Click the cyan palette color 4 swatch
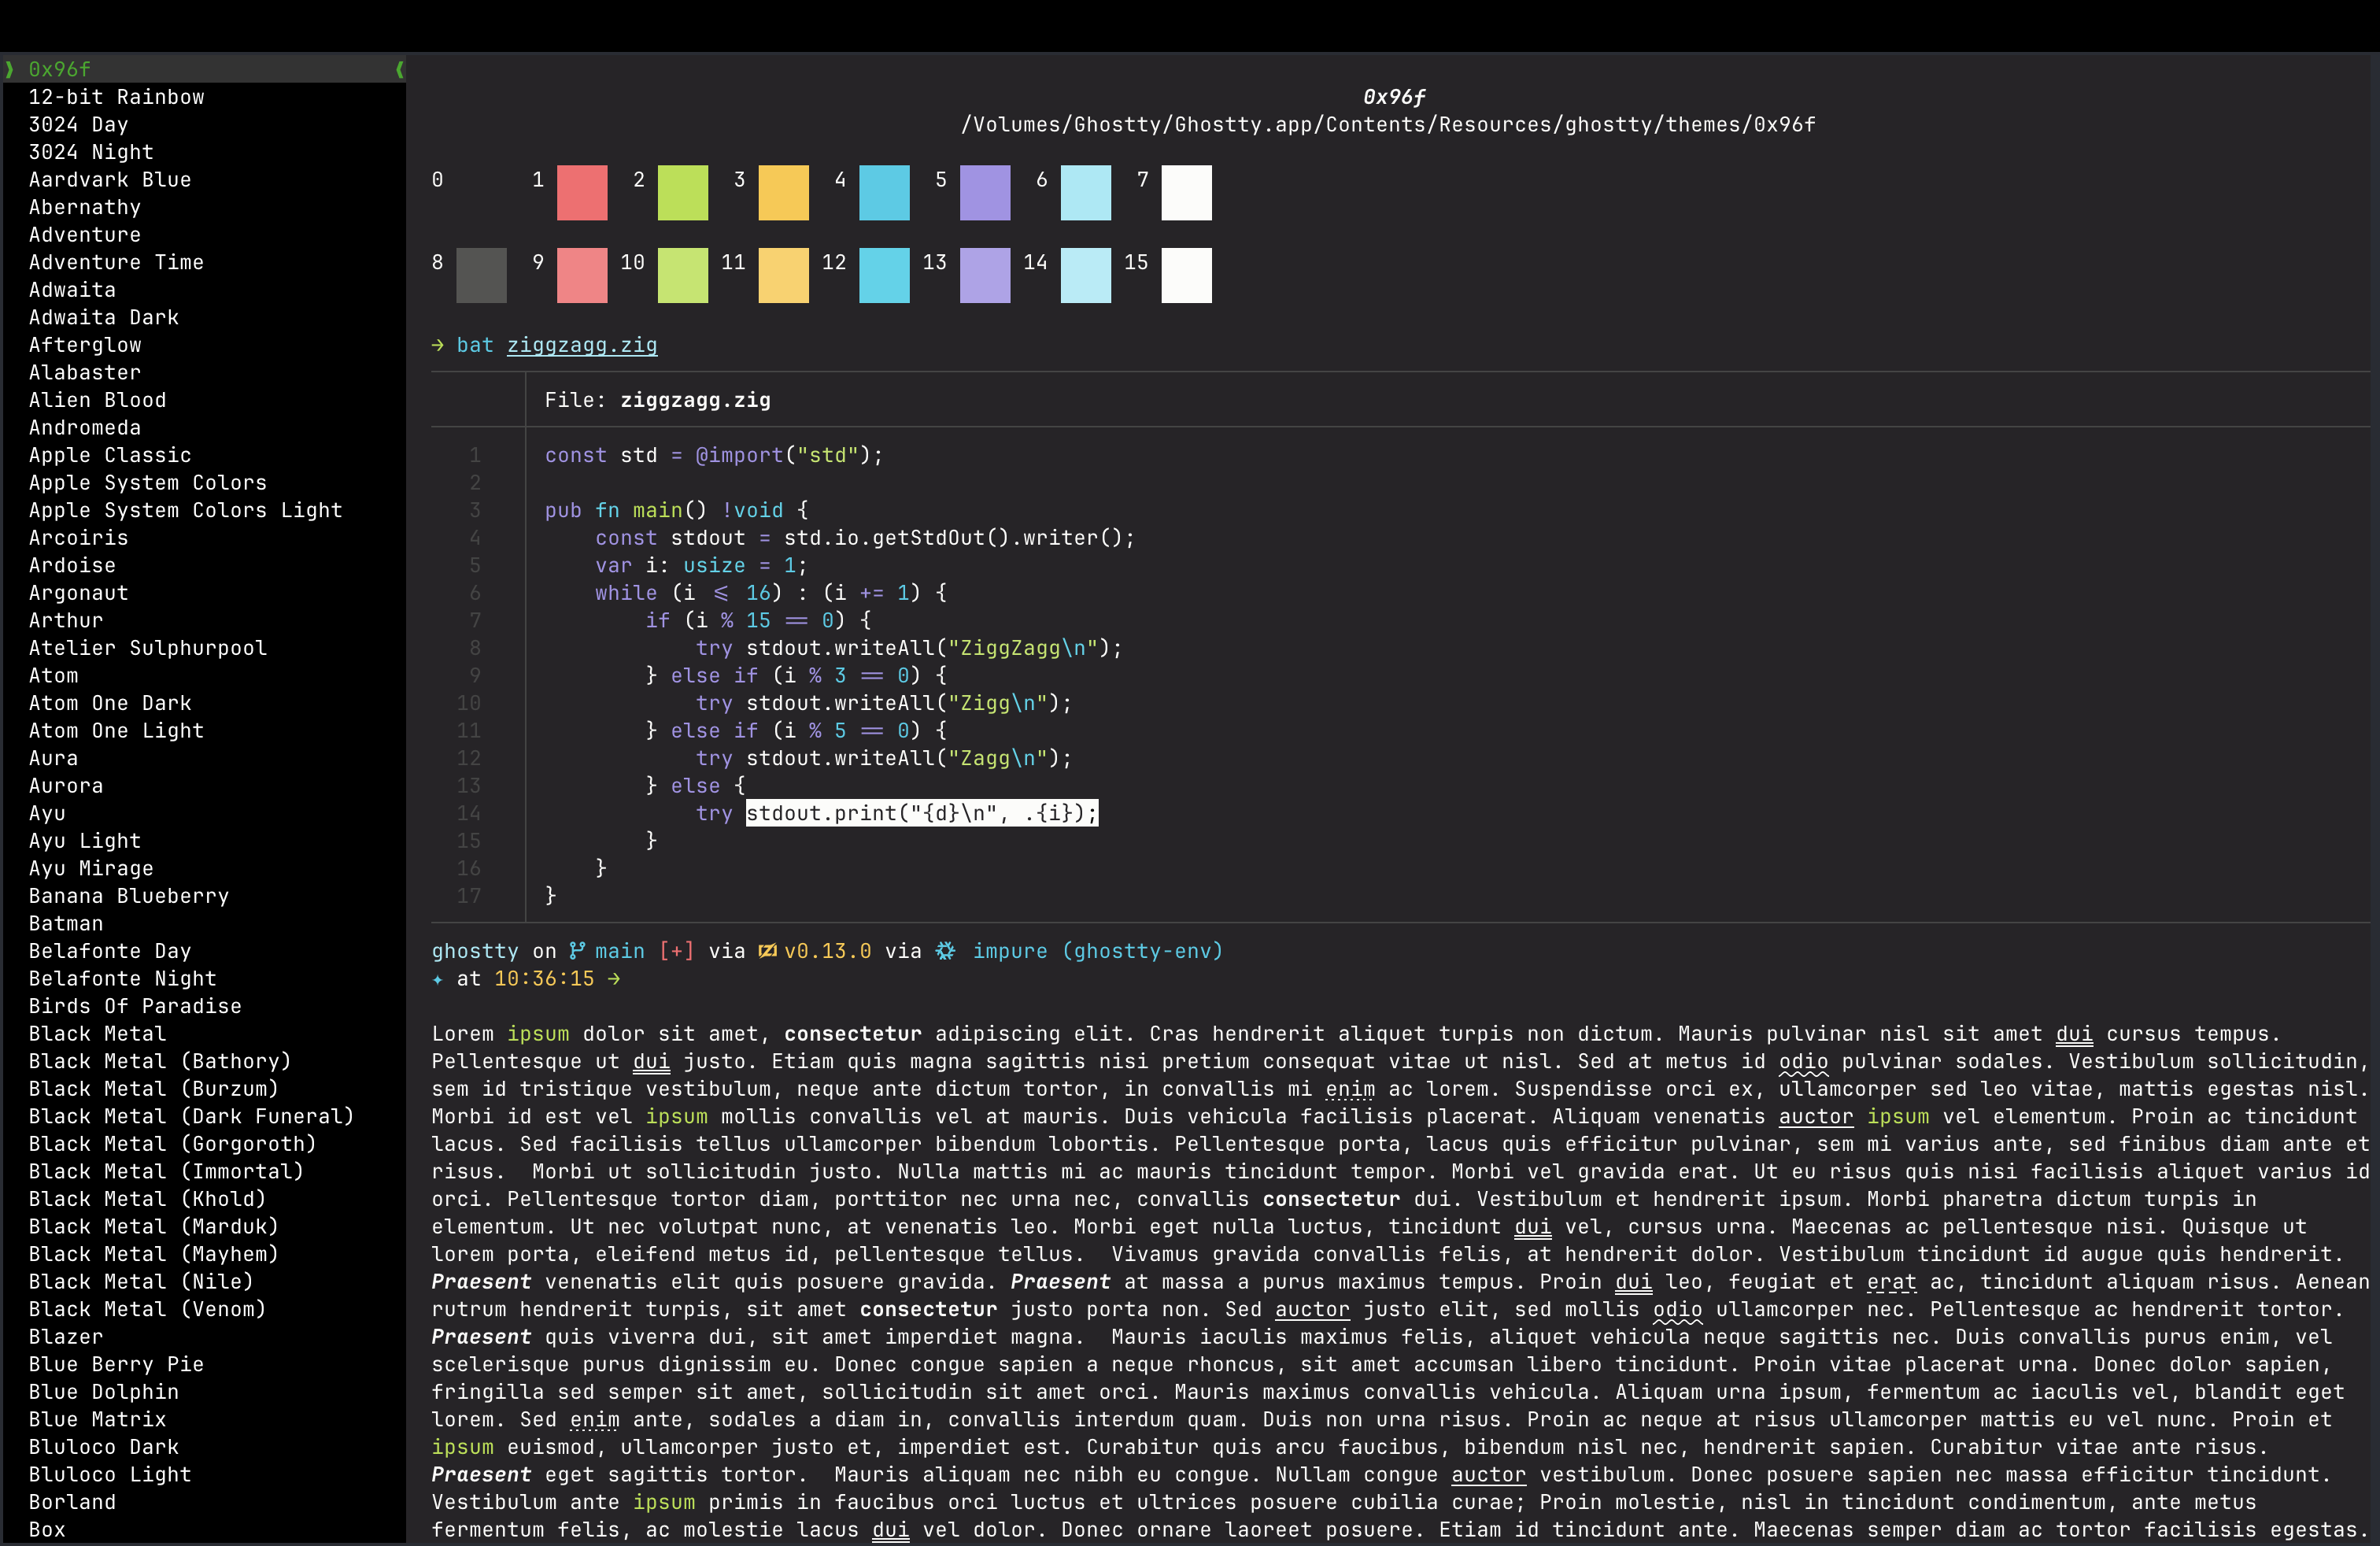 tap(885, 193)
